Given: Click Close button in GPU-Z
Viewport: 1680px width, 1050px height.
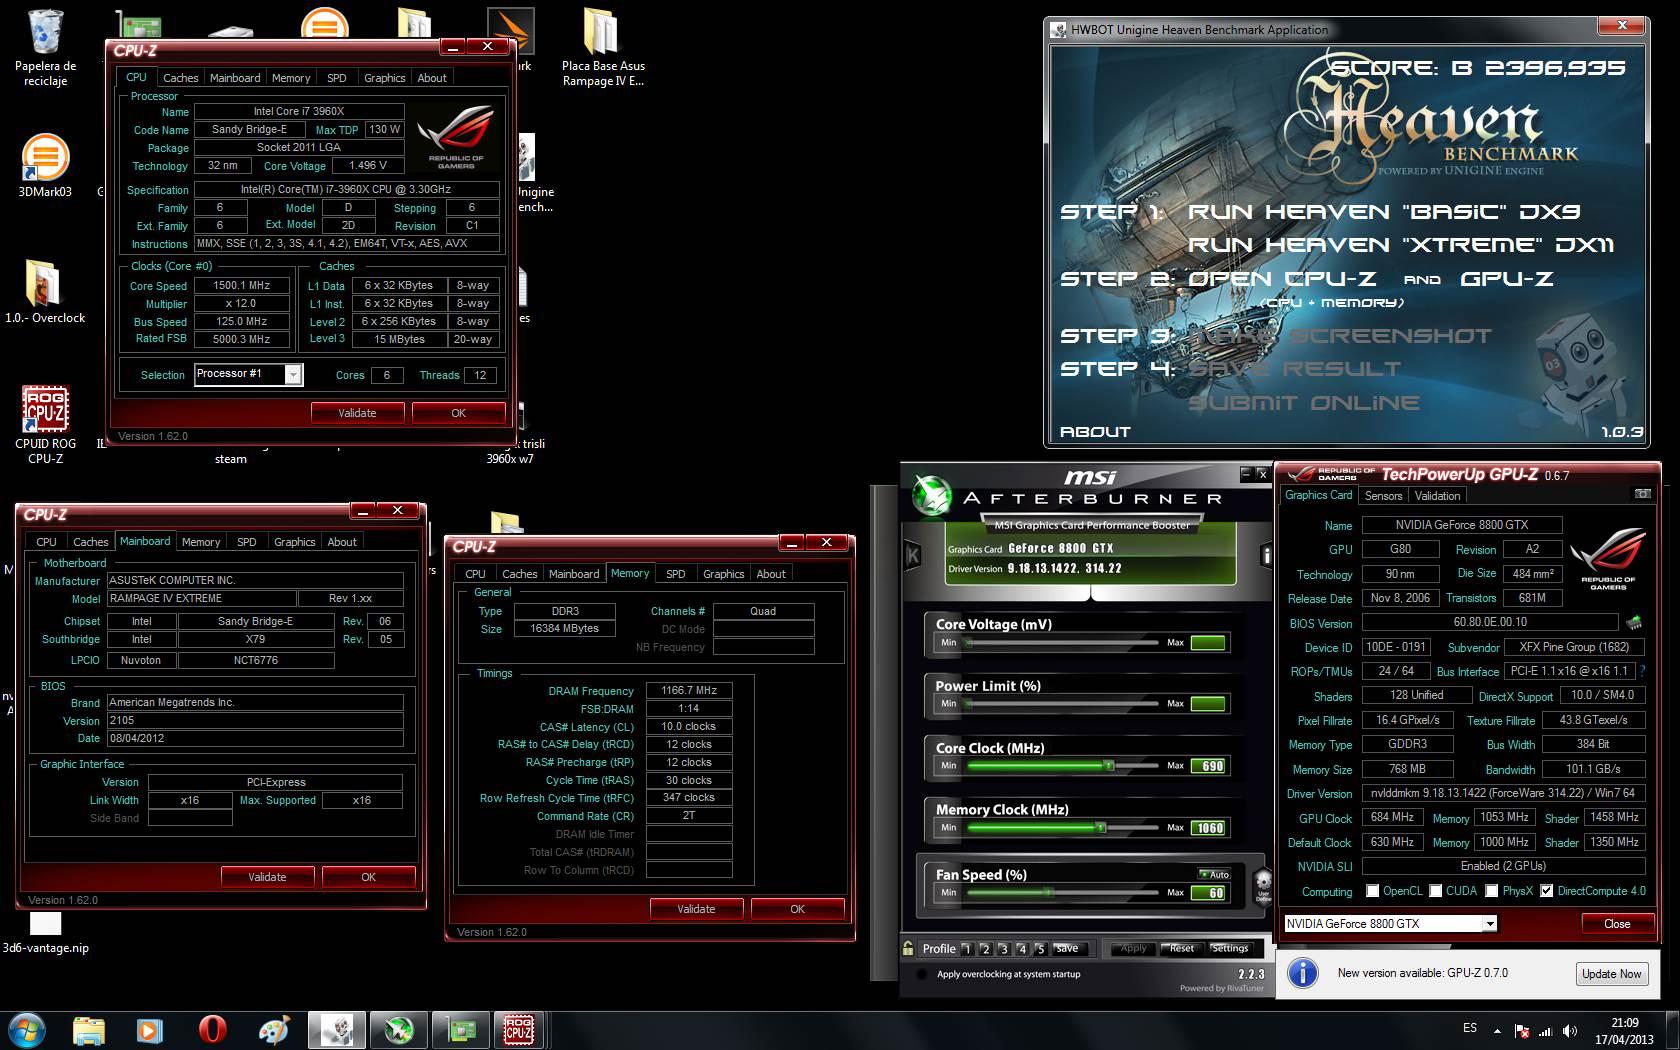Looking at the screenshot, I should 1616,923.
